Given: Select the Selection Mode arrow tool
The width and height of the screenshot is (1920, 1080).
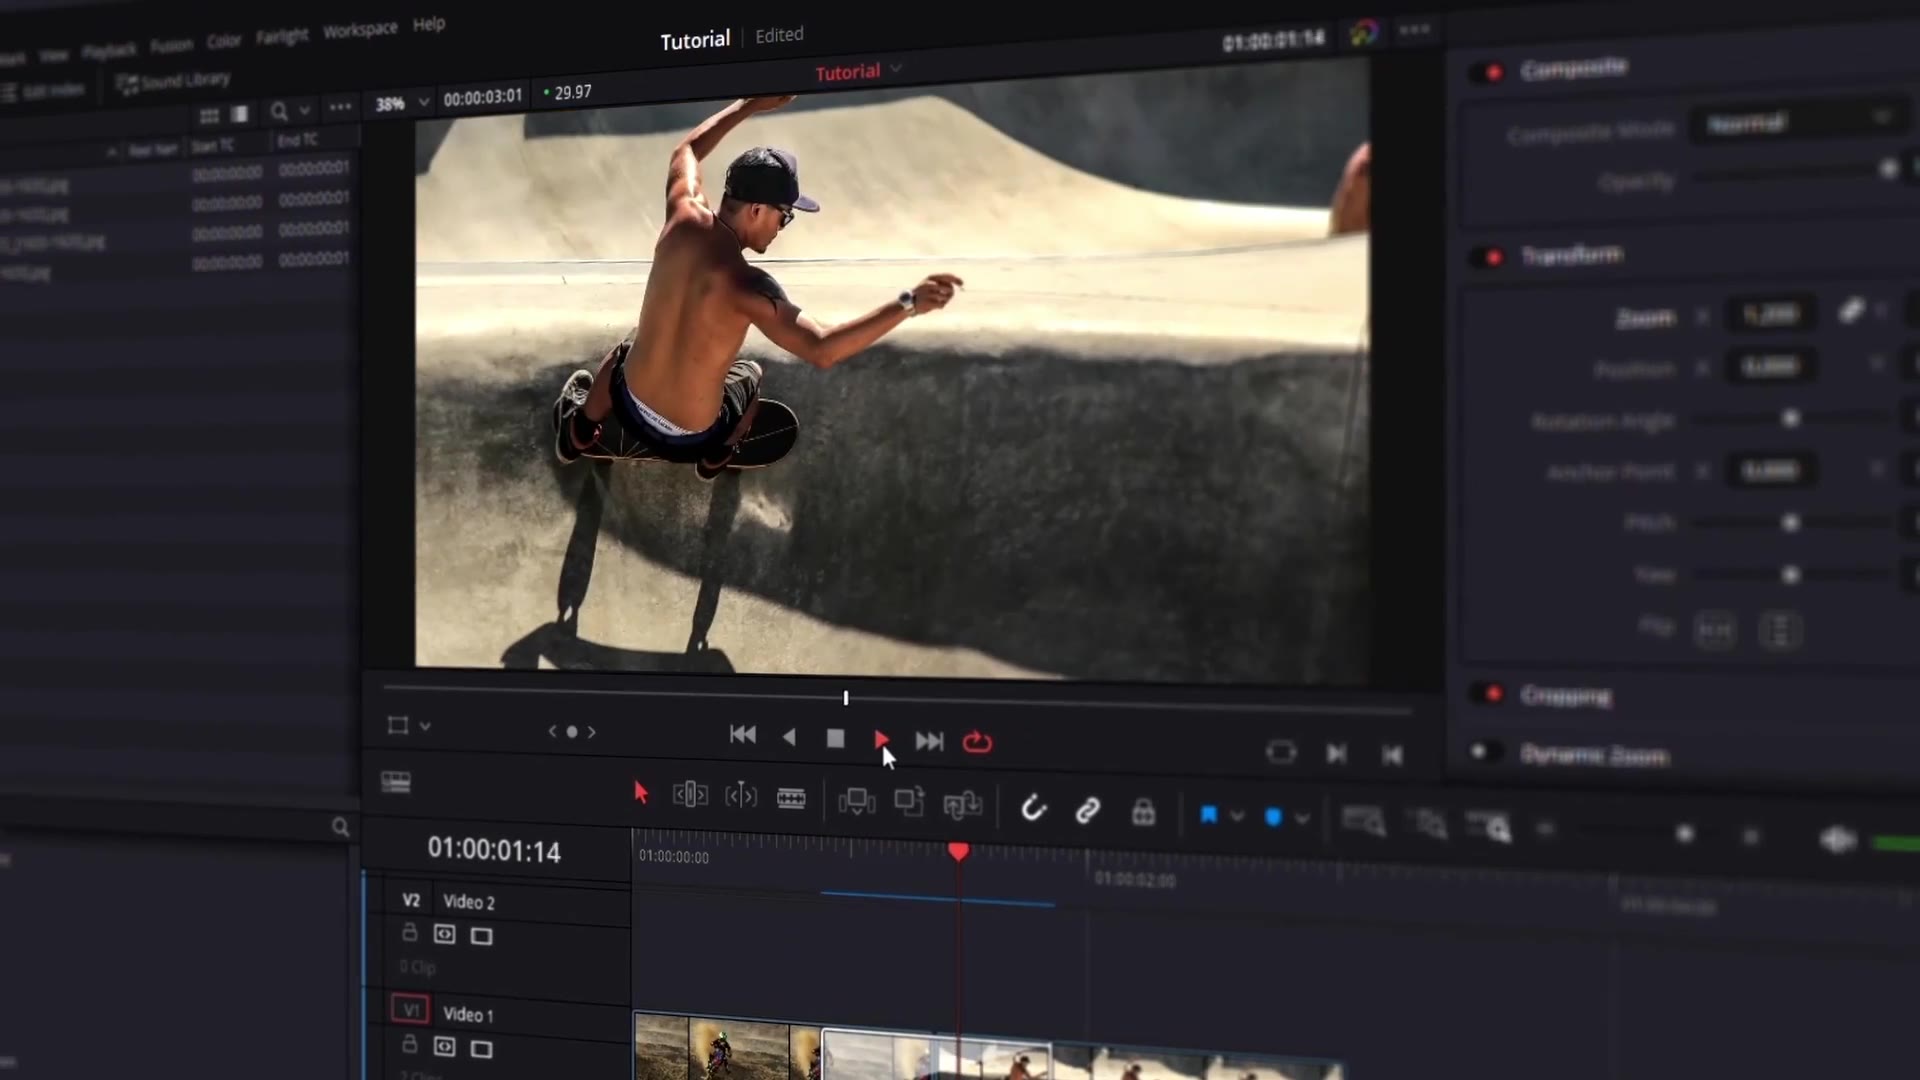Looking at the screenshot, I should click(641, 793).
